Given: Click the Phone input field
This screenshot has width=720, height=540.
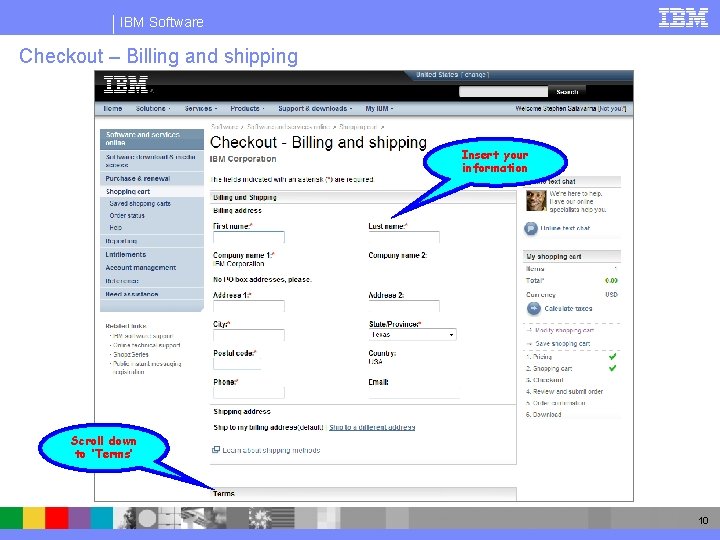Looking at the screenshot, I should click(x=248, y=393).
